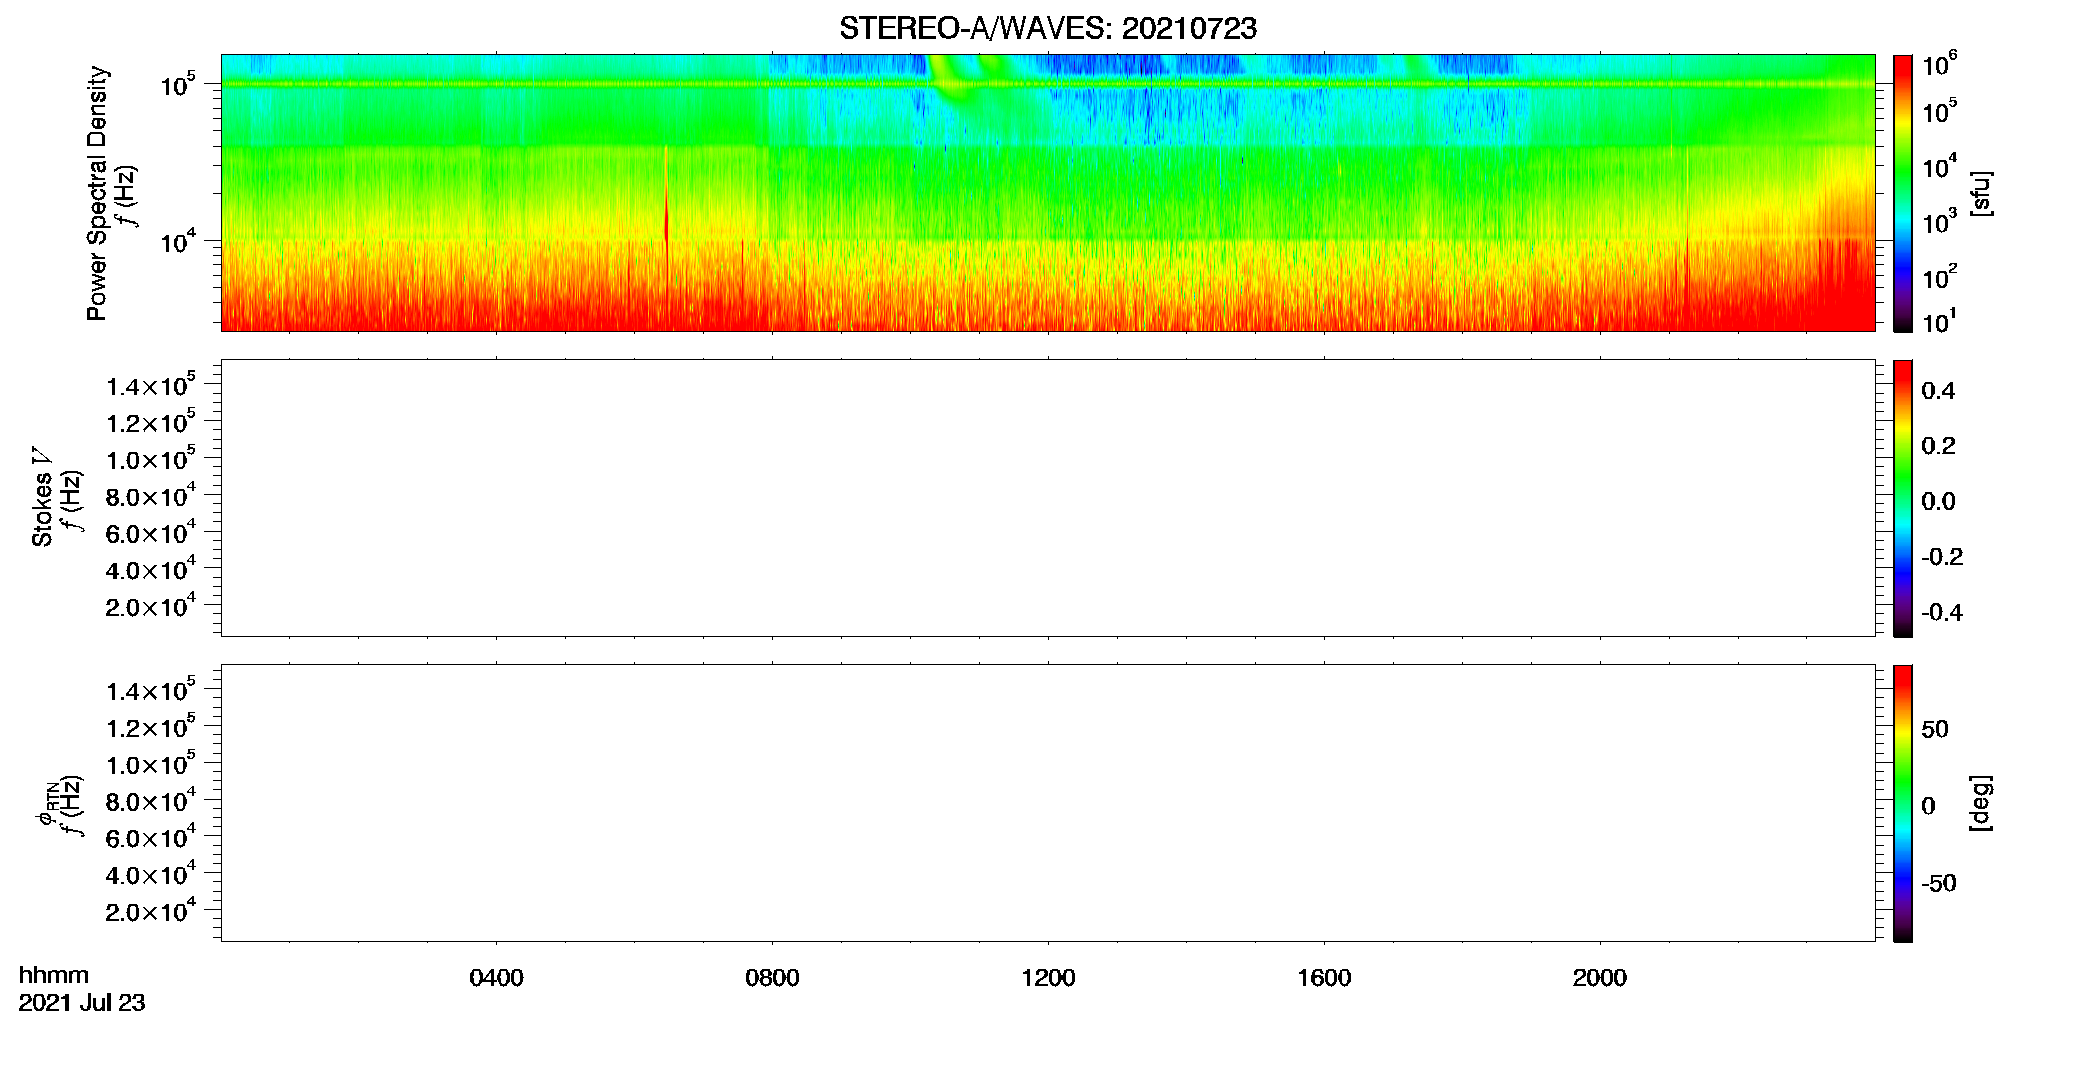Click the 1200 time tick label

pos(1048,978)
